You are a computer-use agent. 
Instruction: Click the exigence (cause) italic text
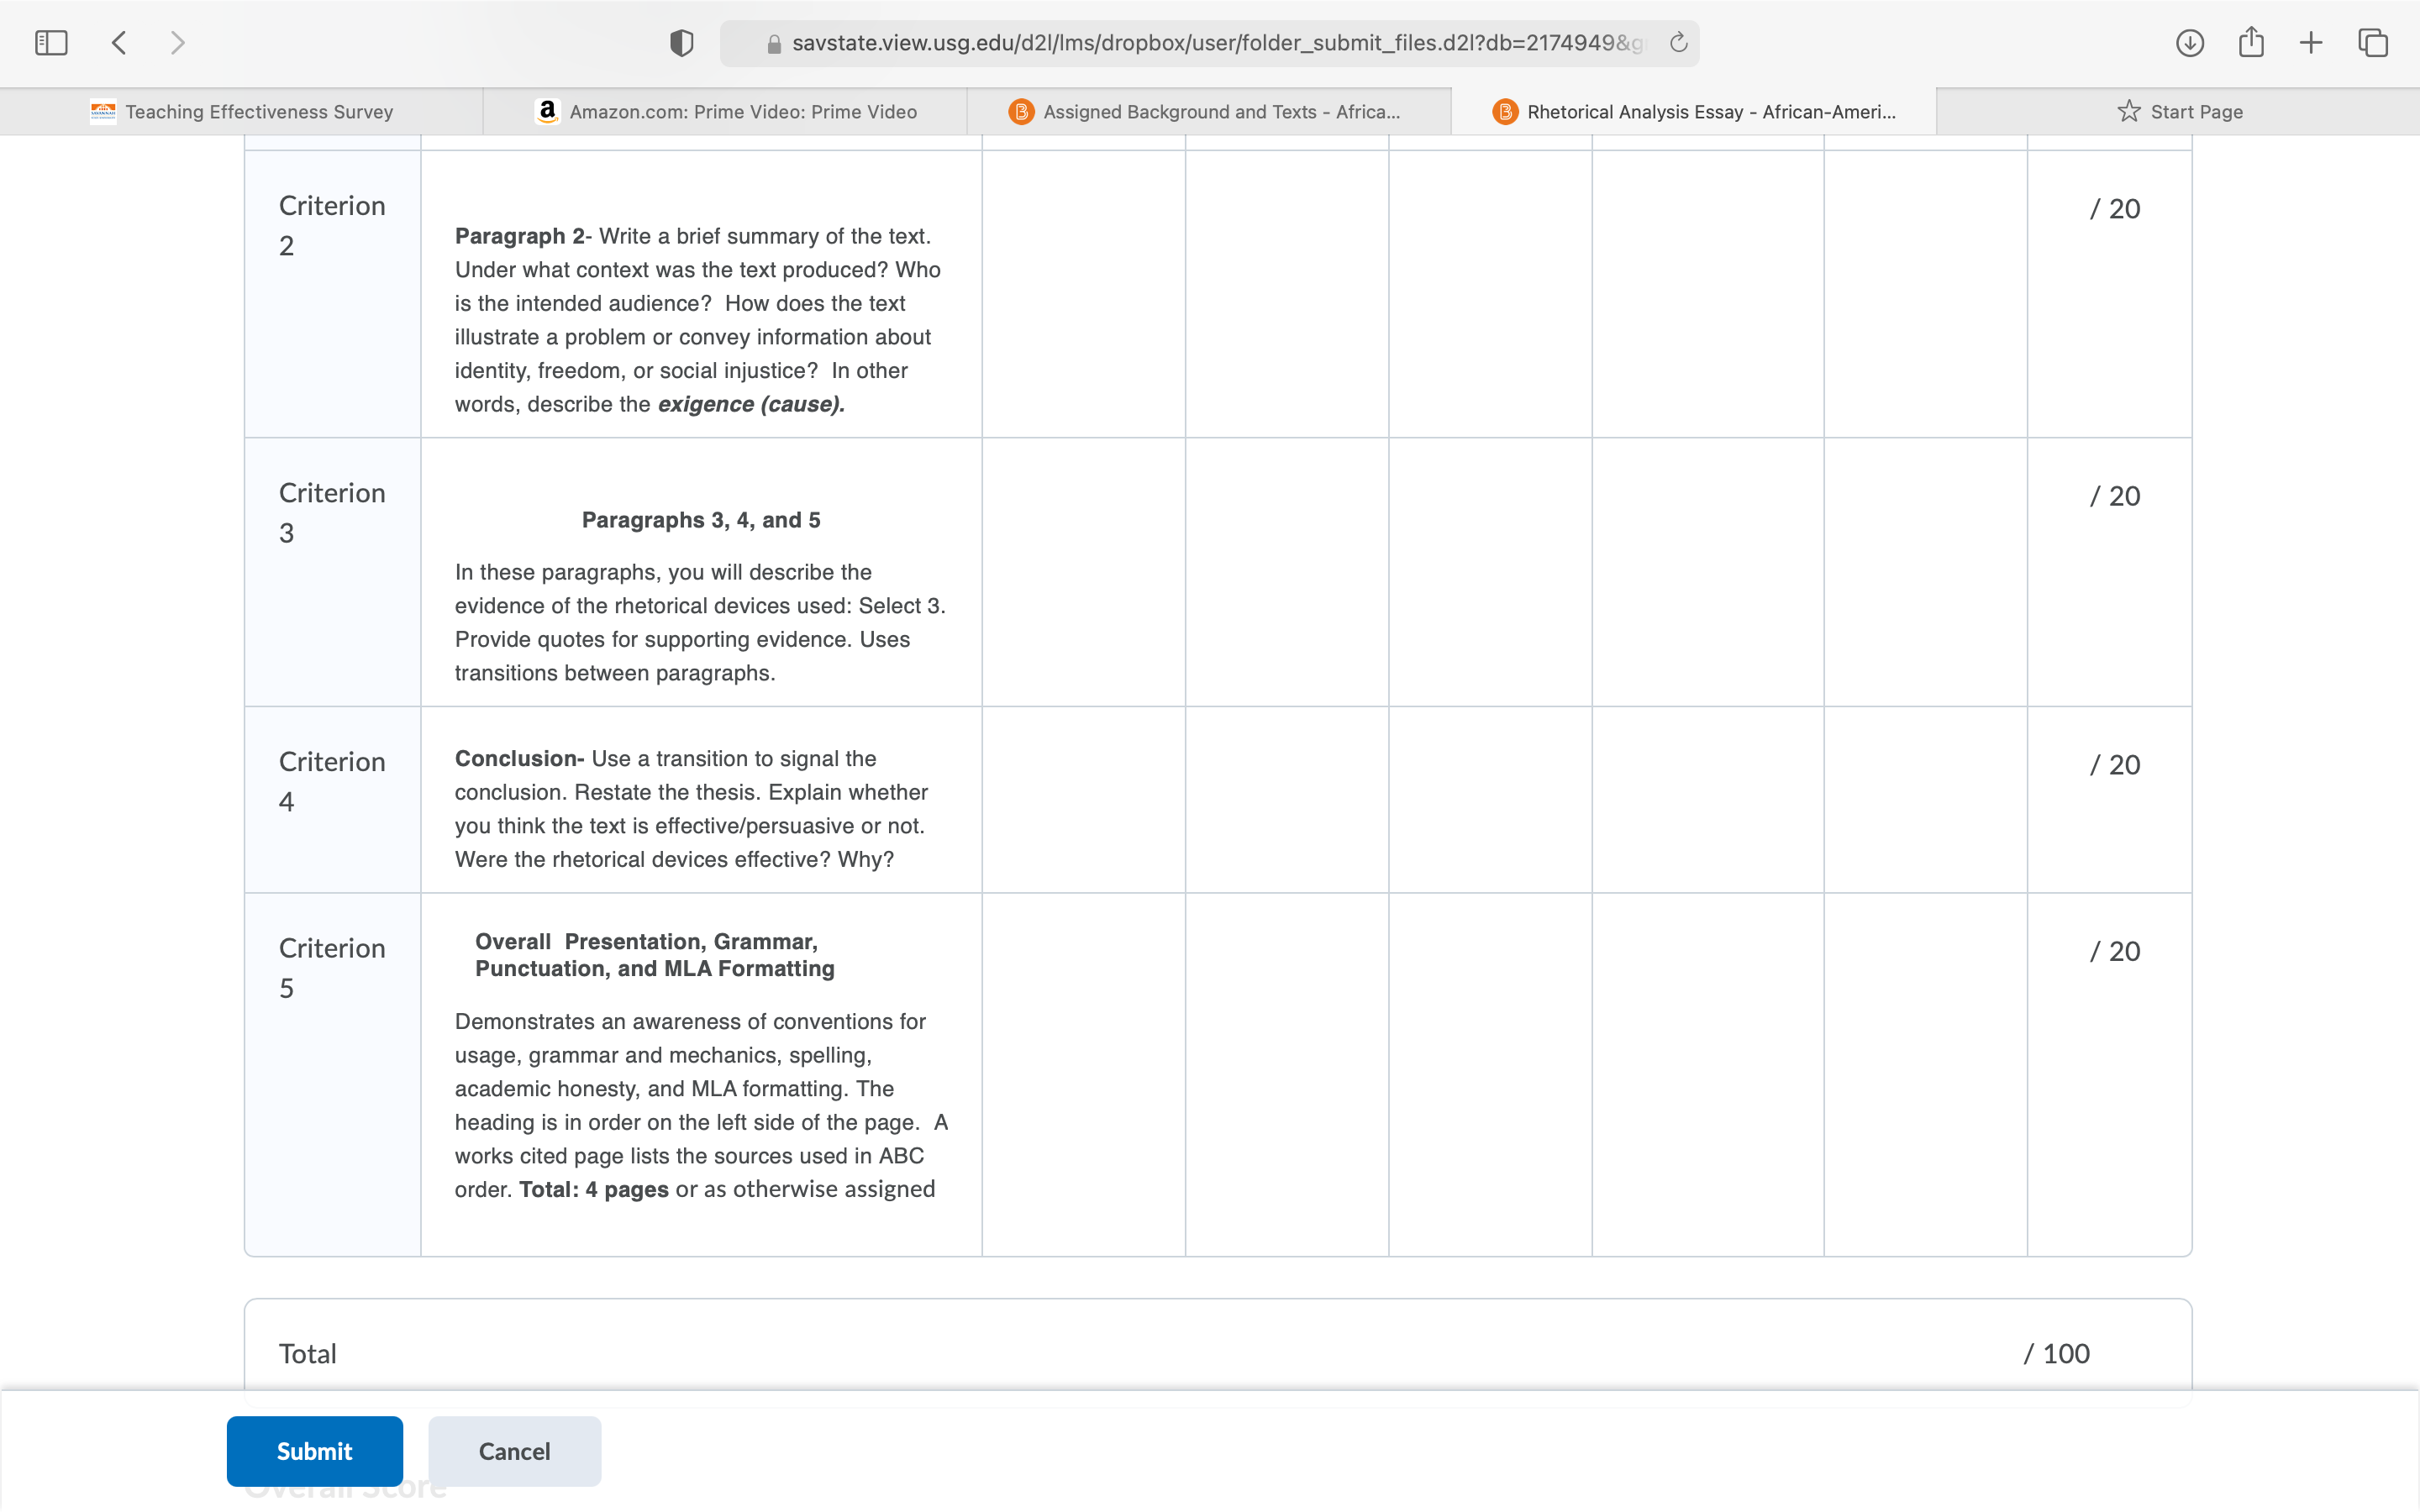[751, 404]
